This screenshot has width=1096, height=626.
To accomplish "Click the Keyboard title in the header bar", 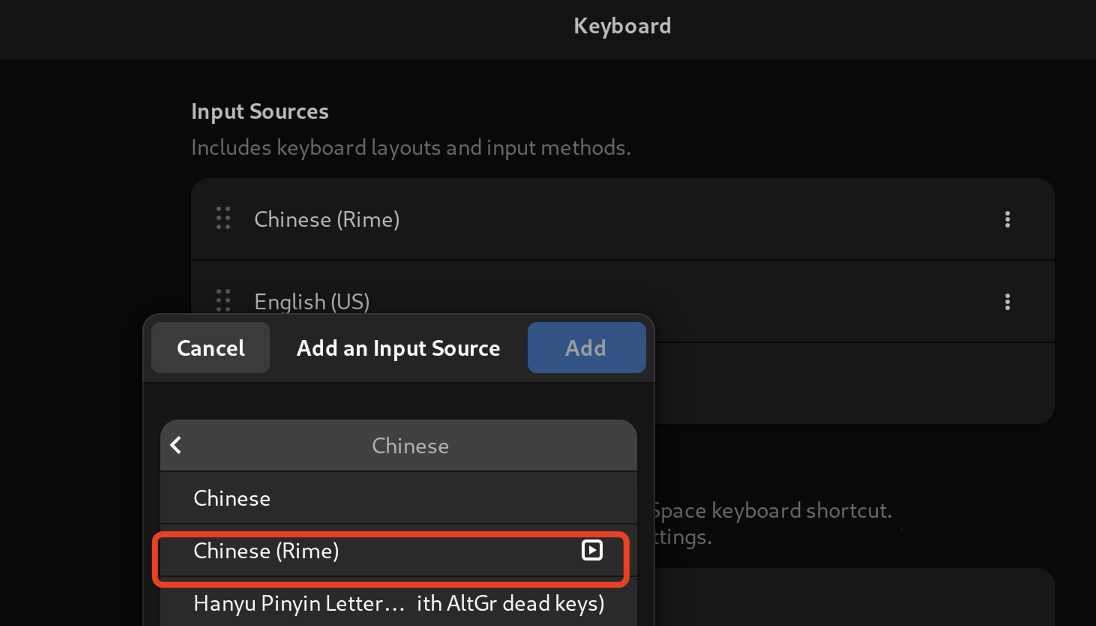I will (x=622, y=26).
